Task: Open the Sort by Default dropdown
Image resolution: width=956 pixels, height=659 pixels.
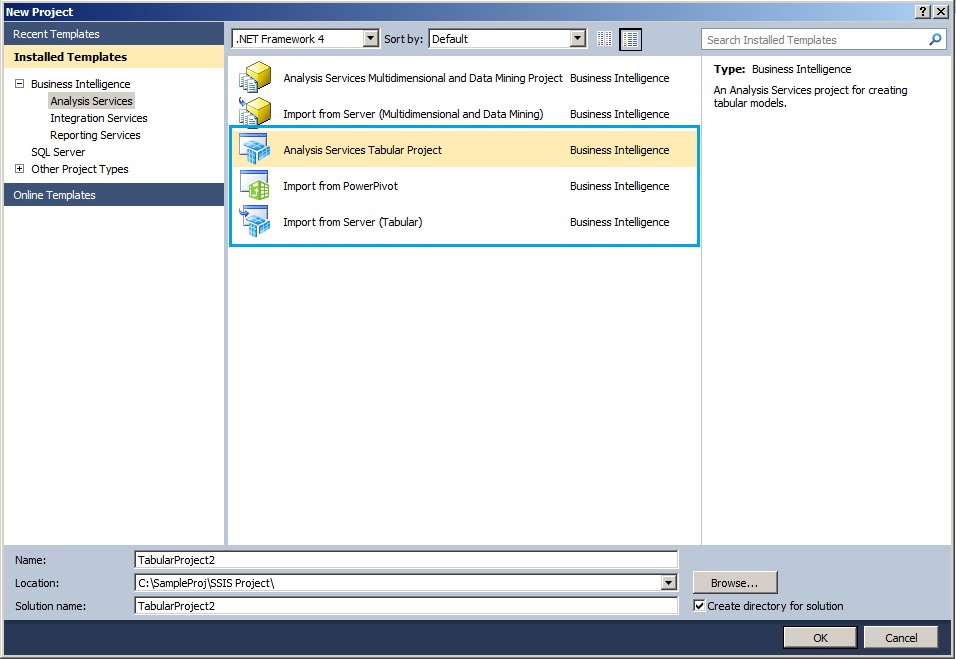Action: coord(577,39)
